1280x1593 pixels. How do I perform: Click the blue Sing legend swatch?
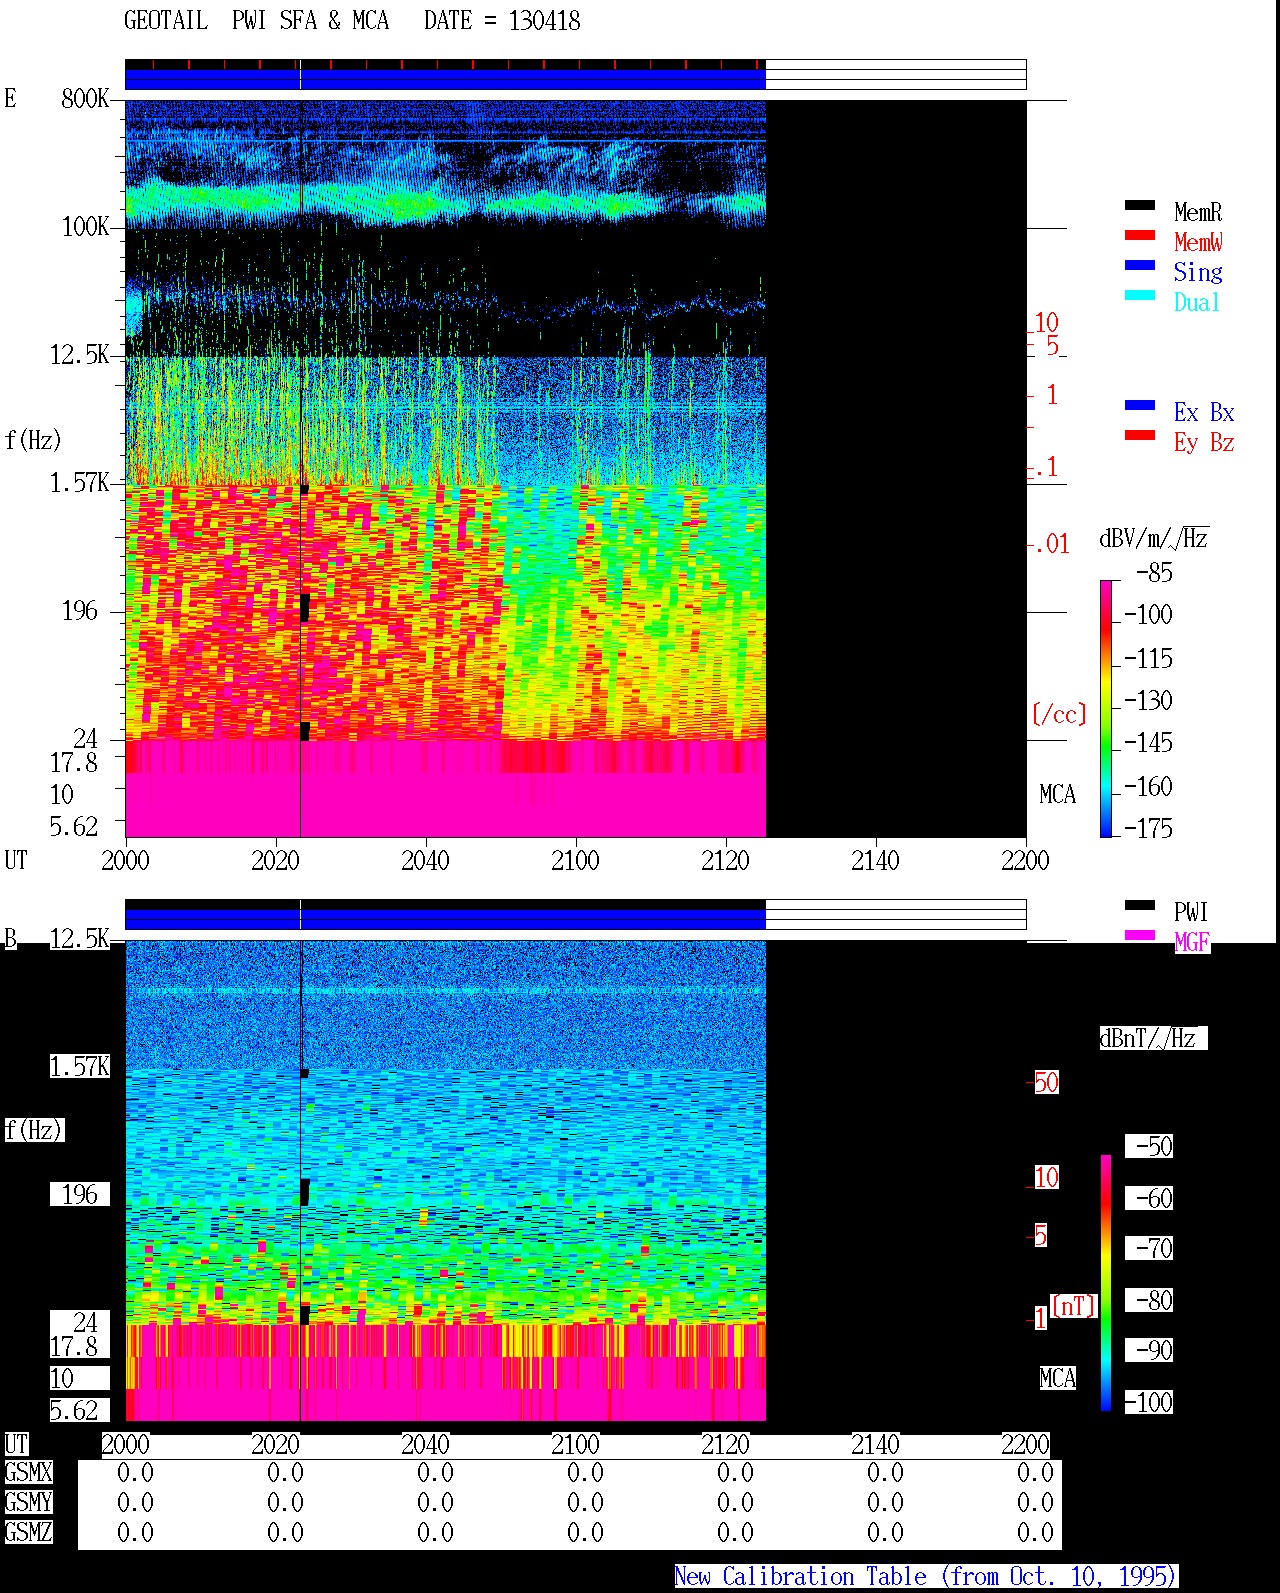[x=1139, y=266]
